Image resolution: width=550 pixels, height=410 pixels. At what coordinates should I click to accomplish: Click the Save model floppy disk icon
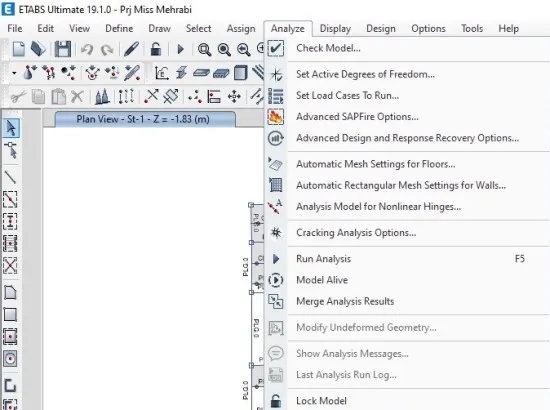click(63, 49)
